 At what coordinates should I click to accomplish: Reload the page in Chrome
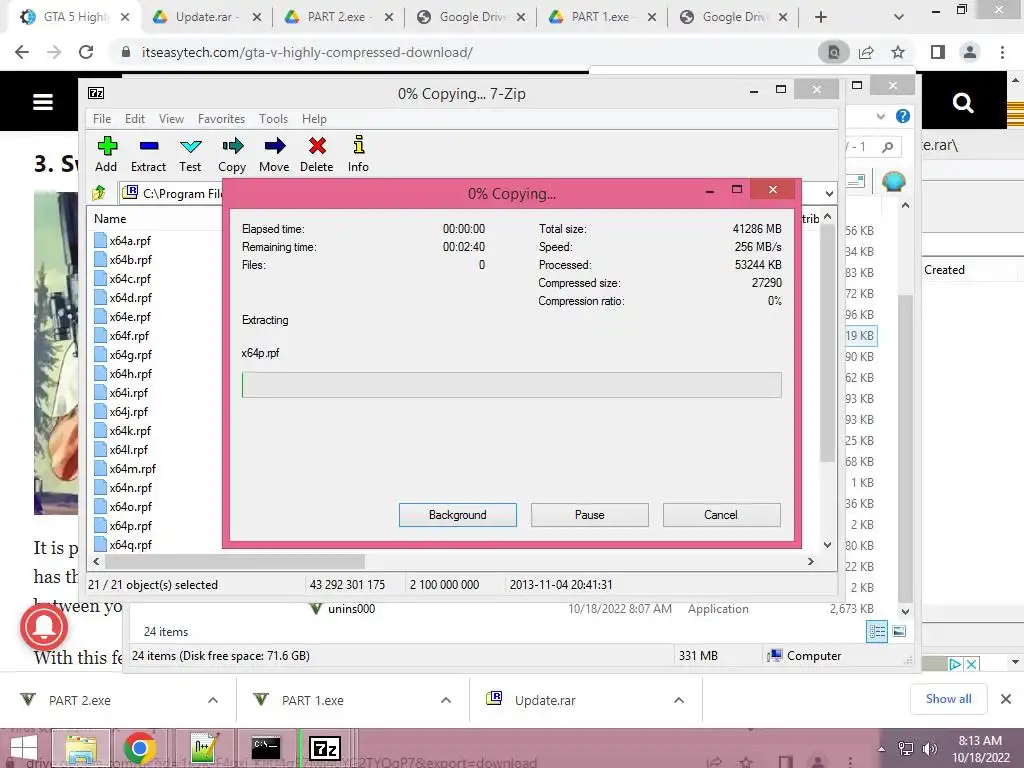tap(86, 52)
